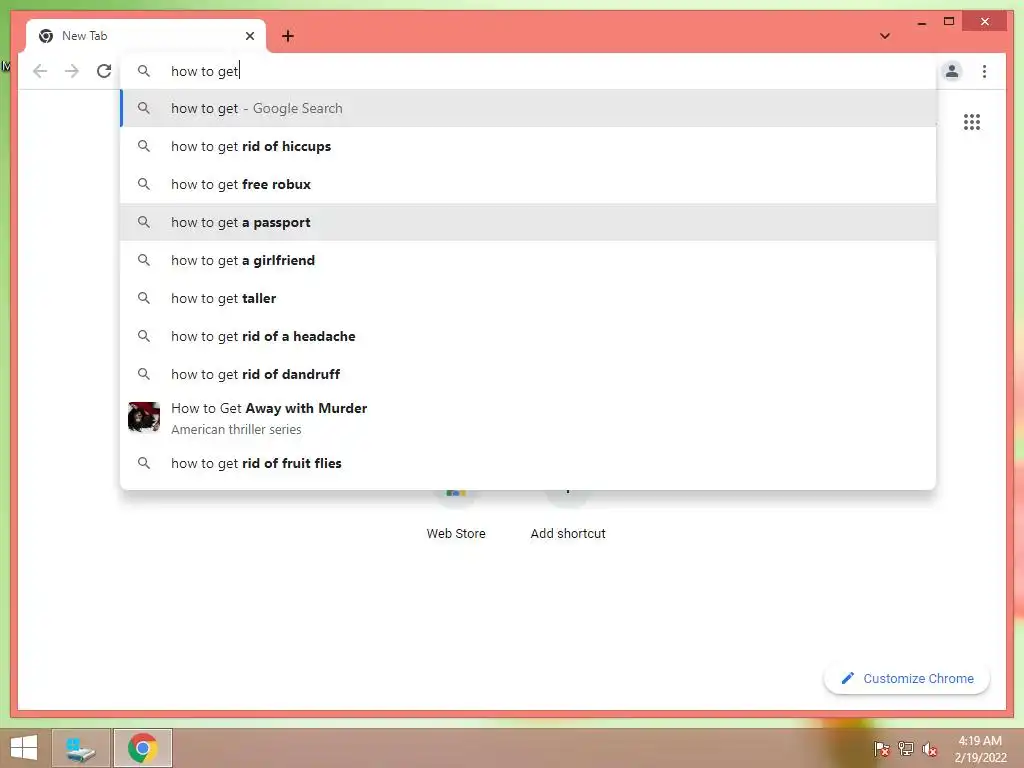
Task: Open the Windows Start button
Action: 24,748
